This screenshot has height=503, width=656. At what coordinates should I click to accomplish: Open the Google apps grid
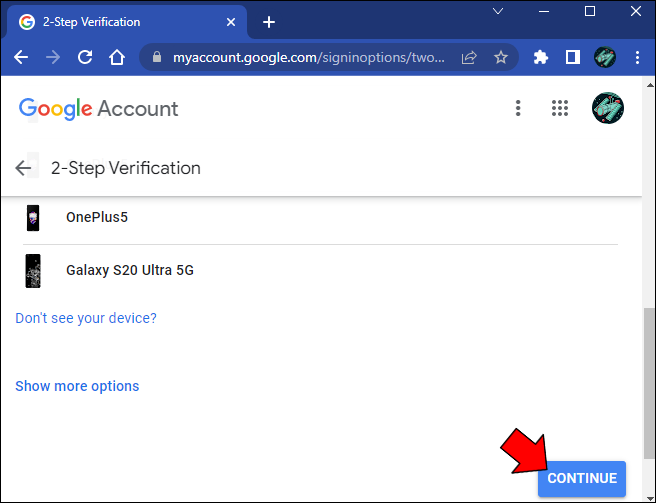(560, 108)
